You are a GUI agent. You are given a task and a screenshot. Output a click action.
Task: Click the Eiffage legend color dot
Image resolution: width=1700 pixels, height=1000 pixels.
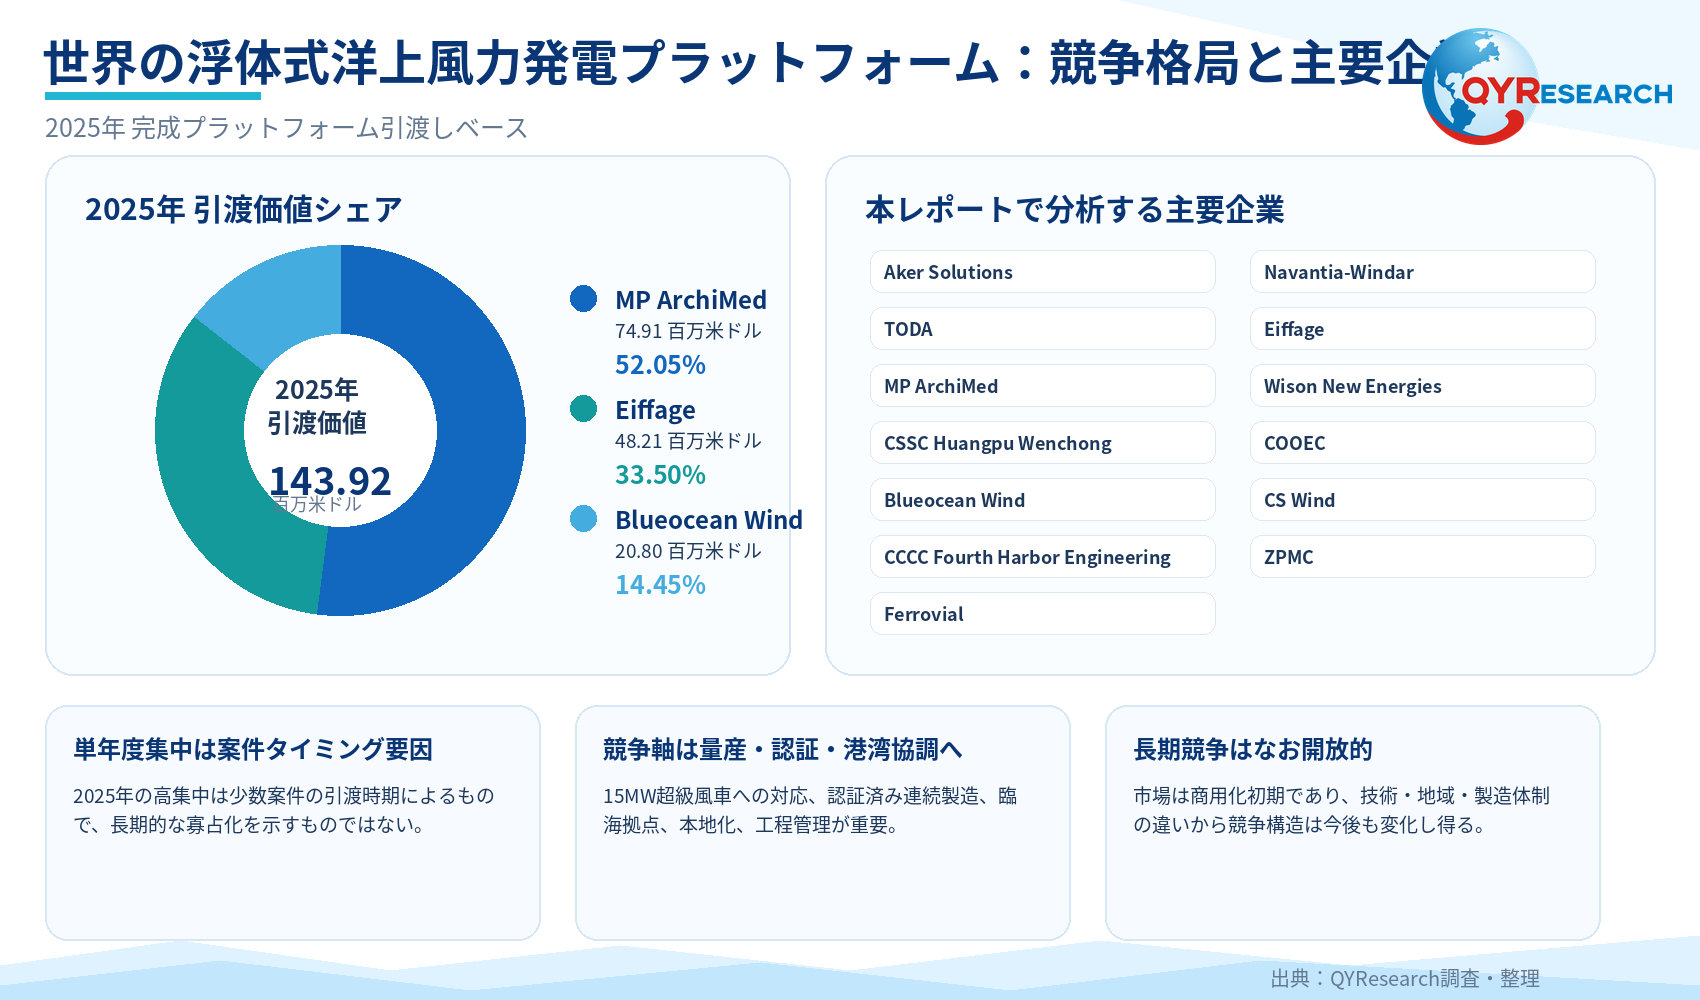[x=583, y=408]
